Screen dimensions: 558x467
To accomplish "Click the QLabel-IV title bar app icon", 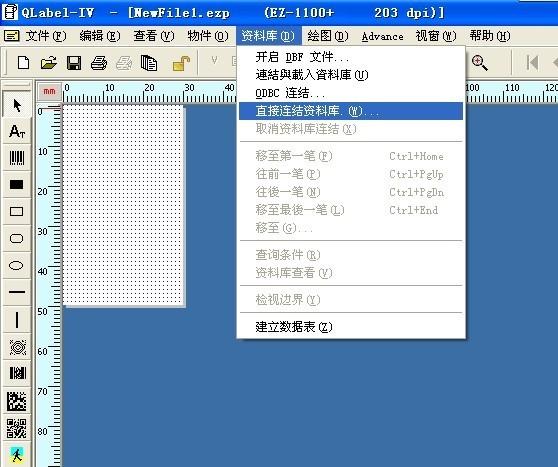I will point(10,12).
